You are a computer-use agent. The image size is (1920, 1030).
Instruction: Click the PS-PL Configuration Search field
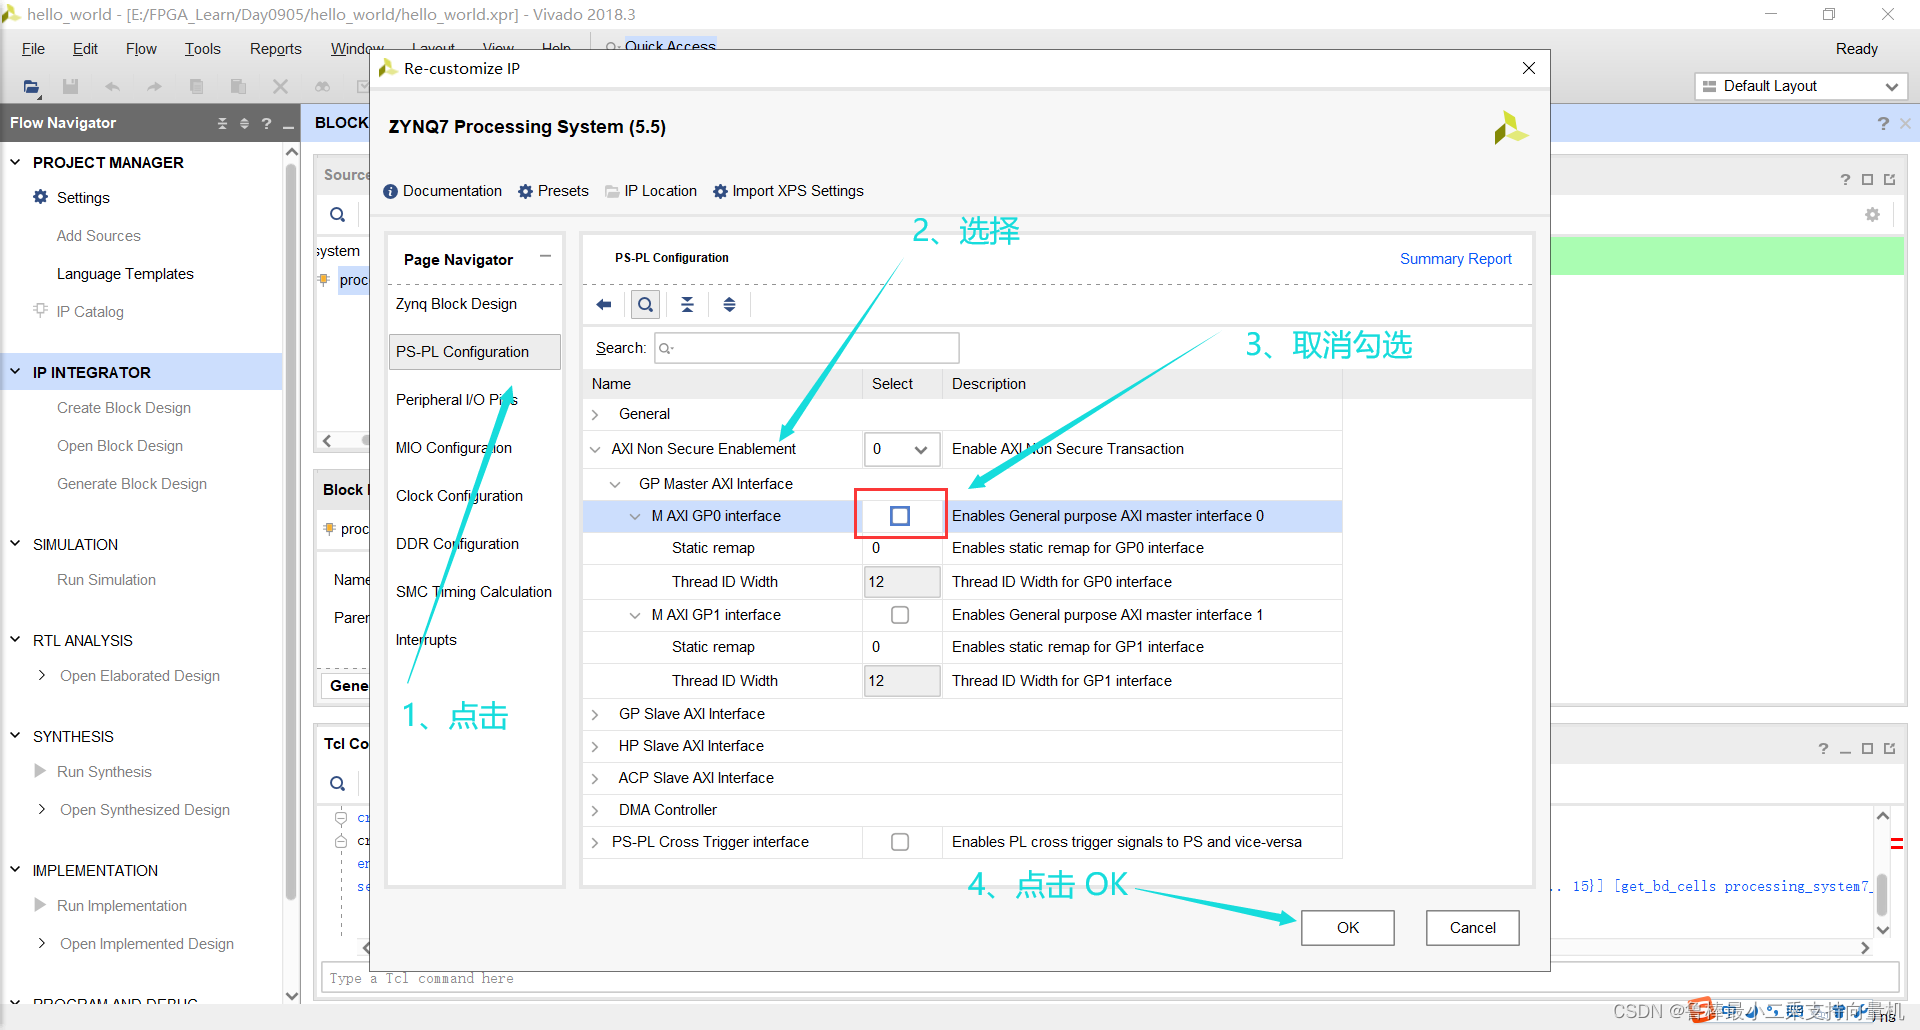click(807, 348)
